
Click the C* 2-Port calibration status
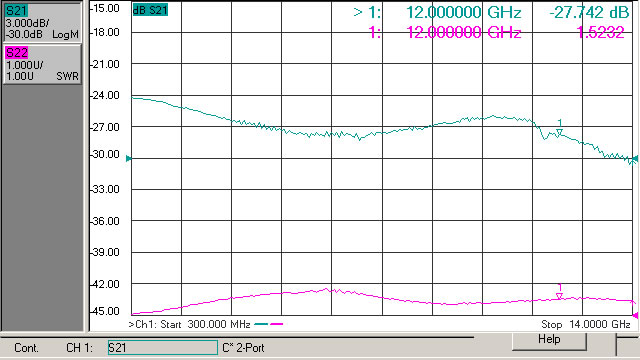click(243, 348)
